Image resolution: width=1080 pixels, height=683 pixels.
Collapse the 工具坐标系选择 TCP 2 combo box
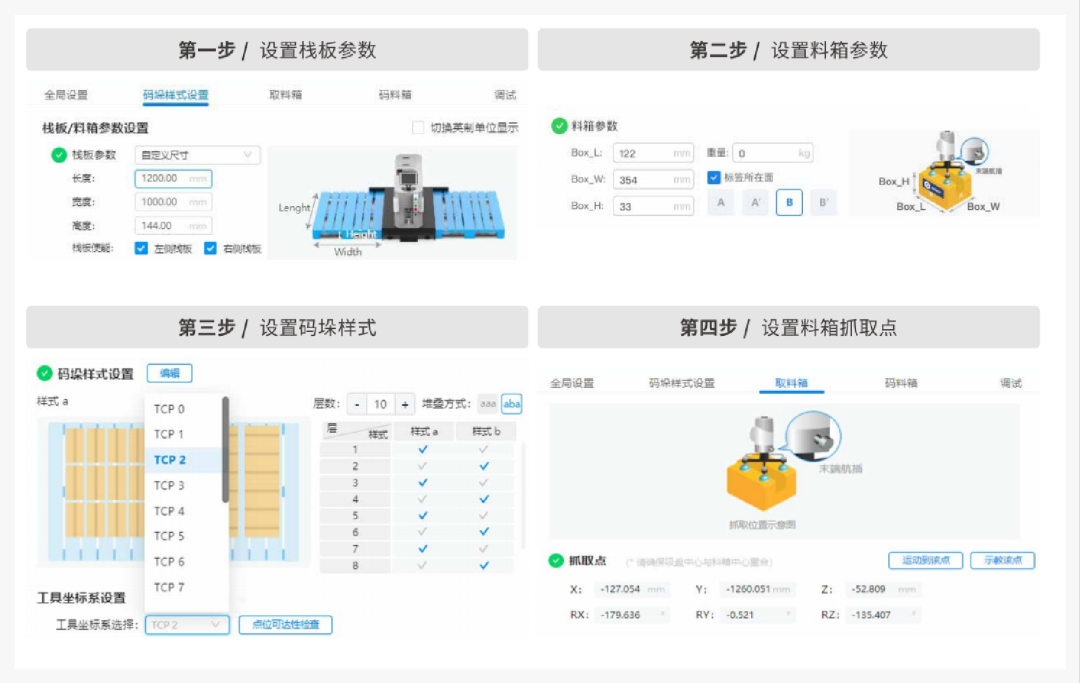[187, 625]
